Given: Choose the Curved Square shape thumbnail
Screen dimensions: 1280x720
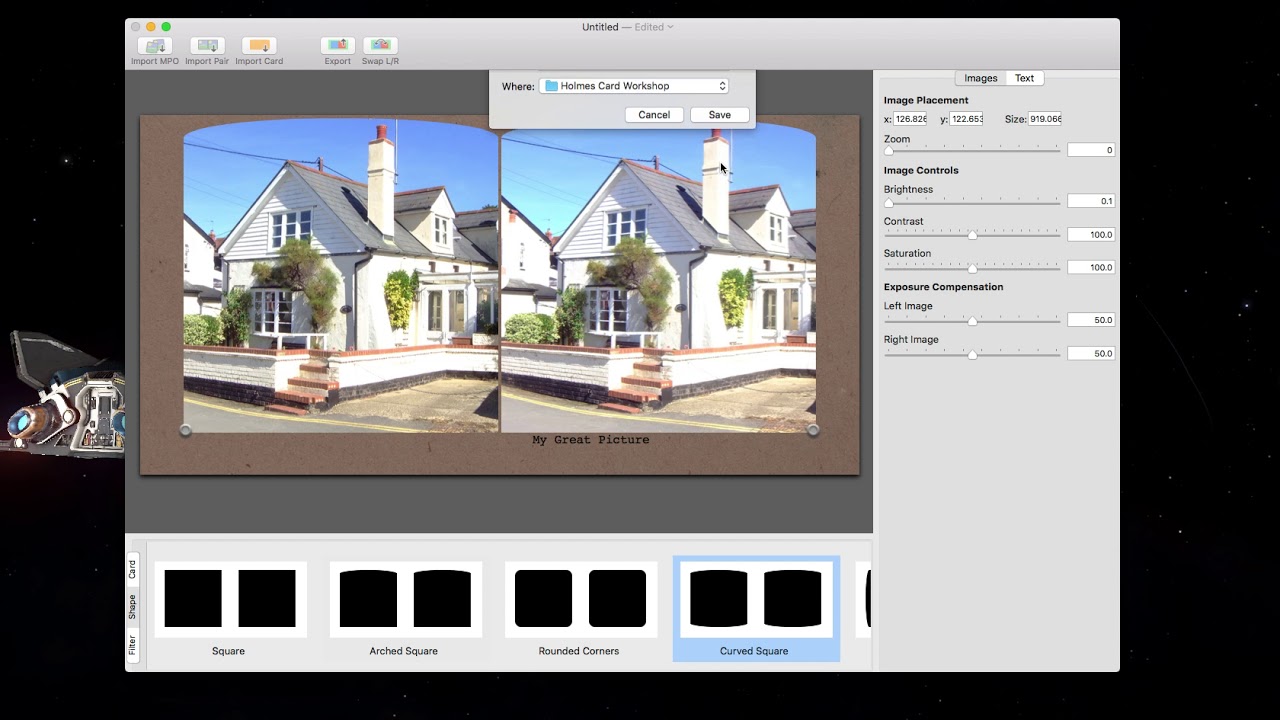Looking at the screenshot, I should 756,599.
